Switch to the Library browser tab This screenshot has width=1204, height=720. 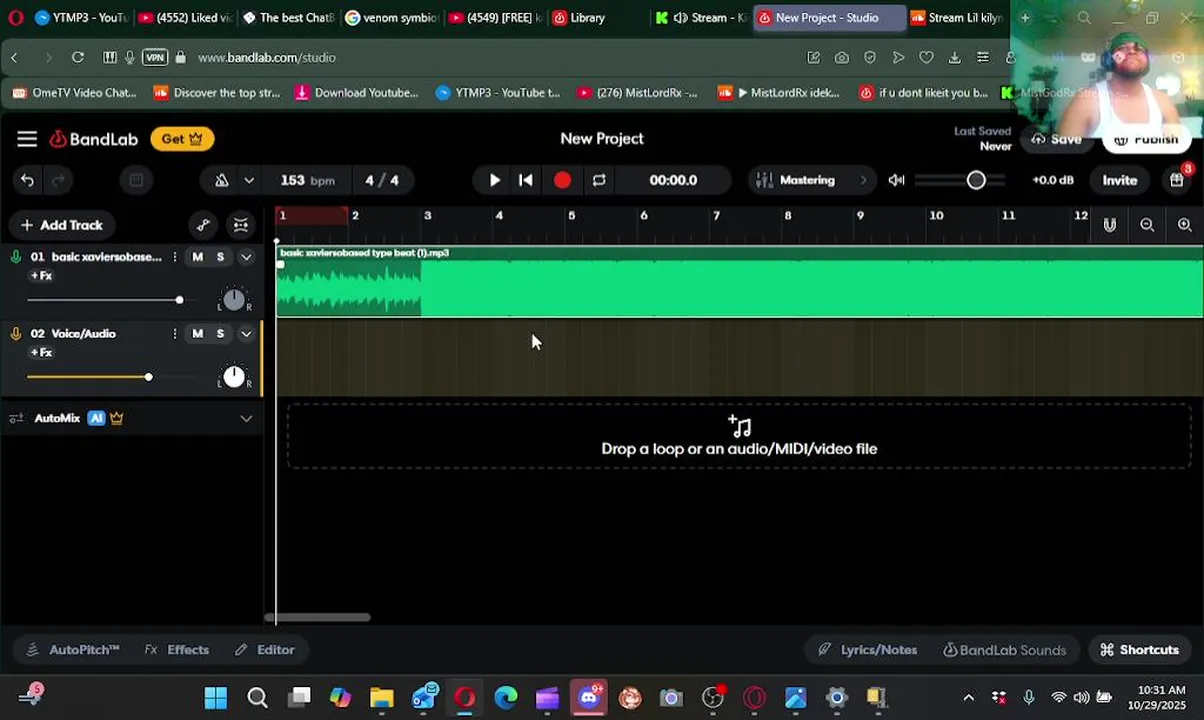click(x=590, y=17)
